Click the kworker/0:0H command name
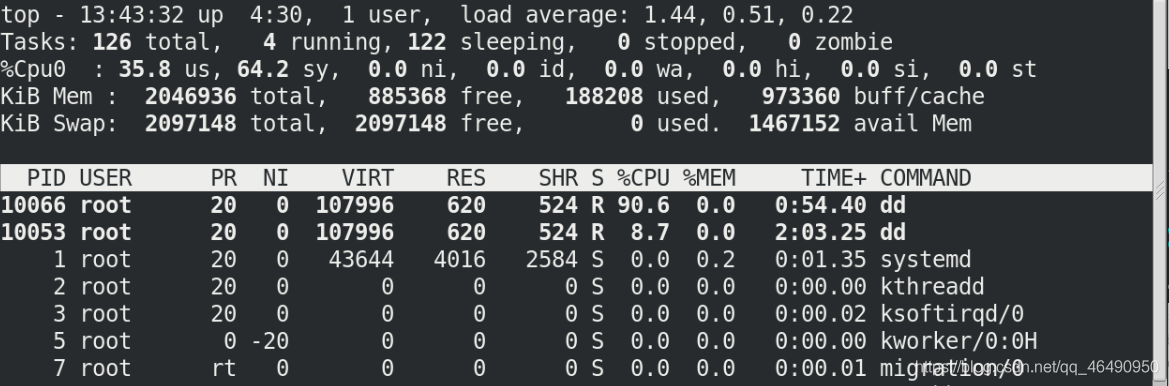Screen dimensions: 1169x386 (958, 341)
